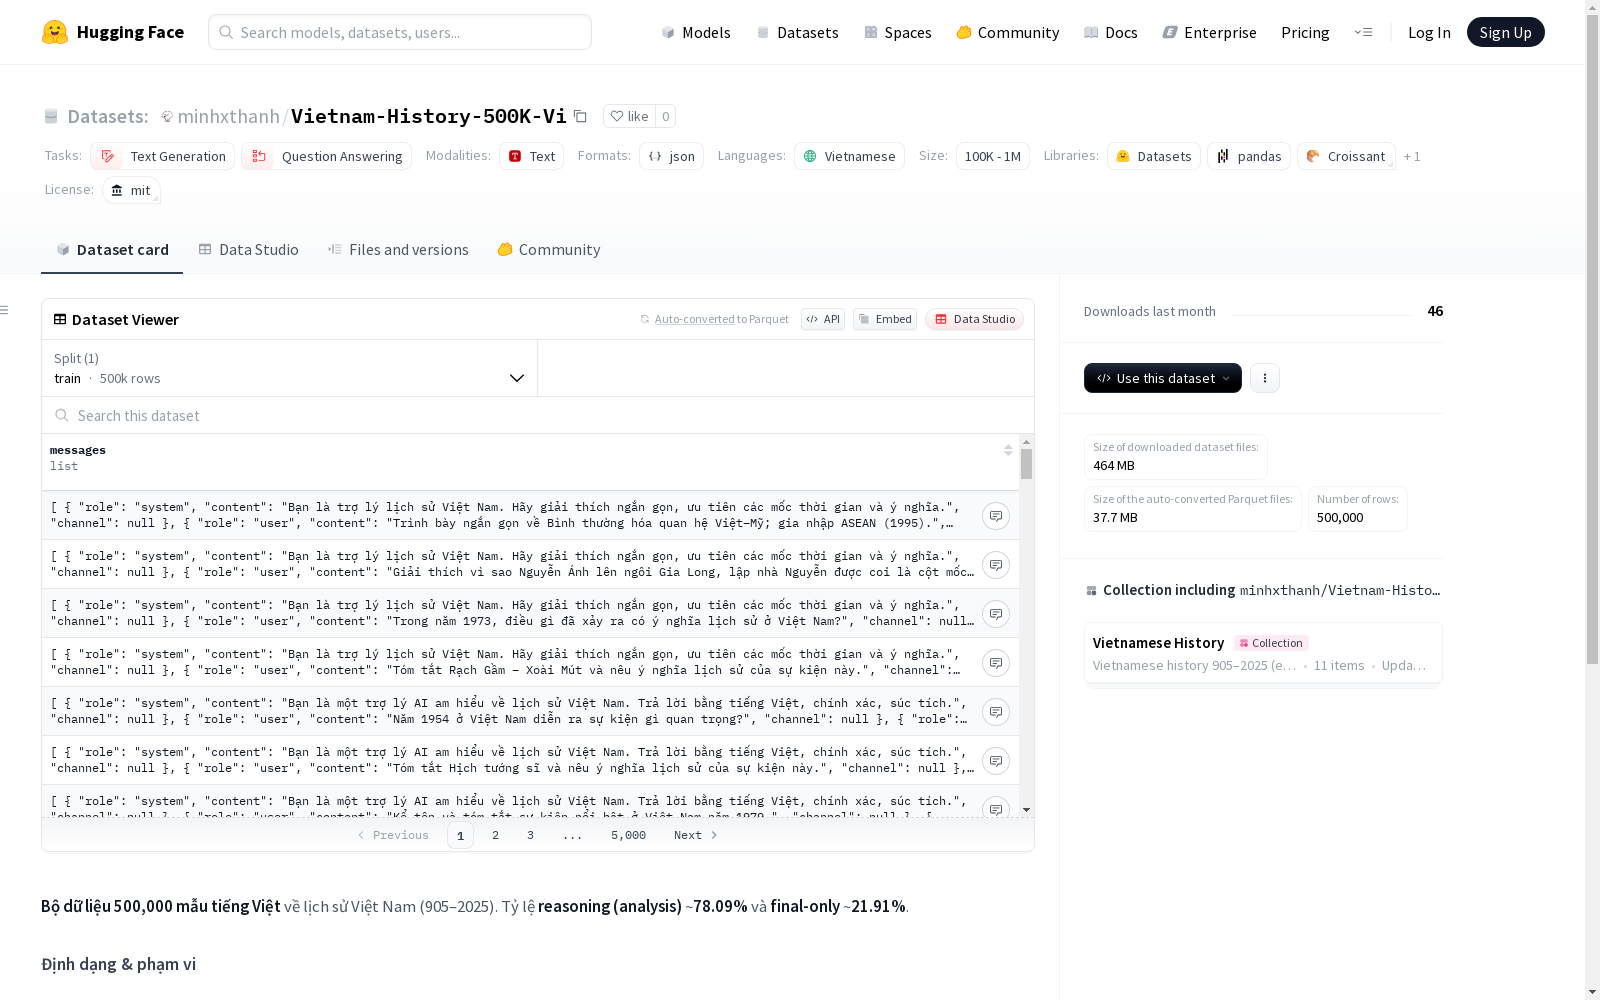Open the Spaces menu item
The image size is (1600, 1000).
coord(898,32)
